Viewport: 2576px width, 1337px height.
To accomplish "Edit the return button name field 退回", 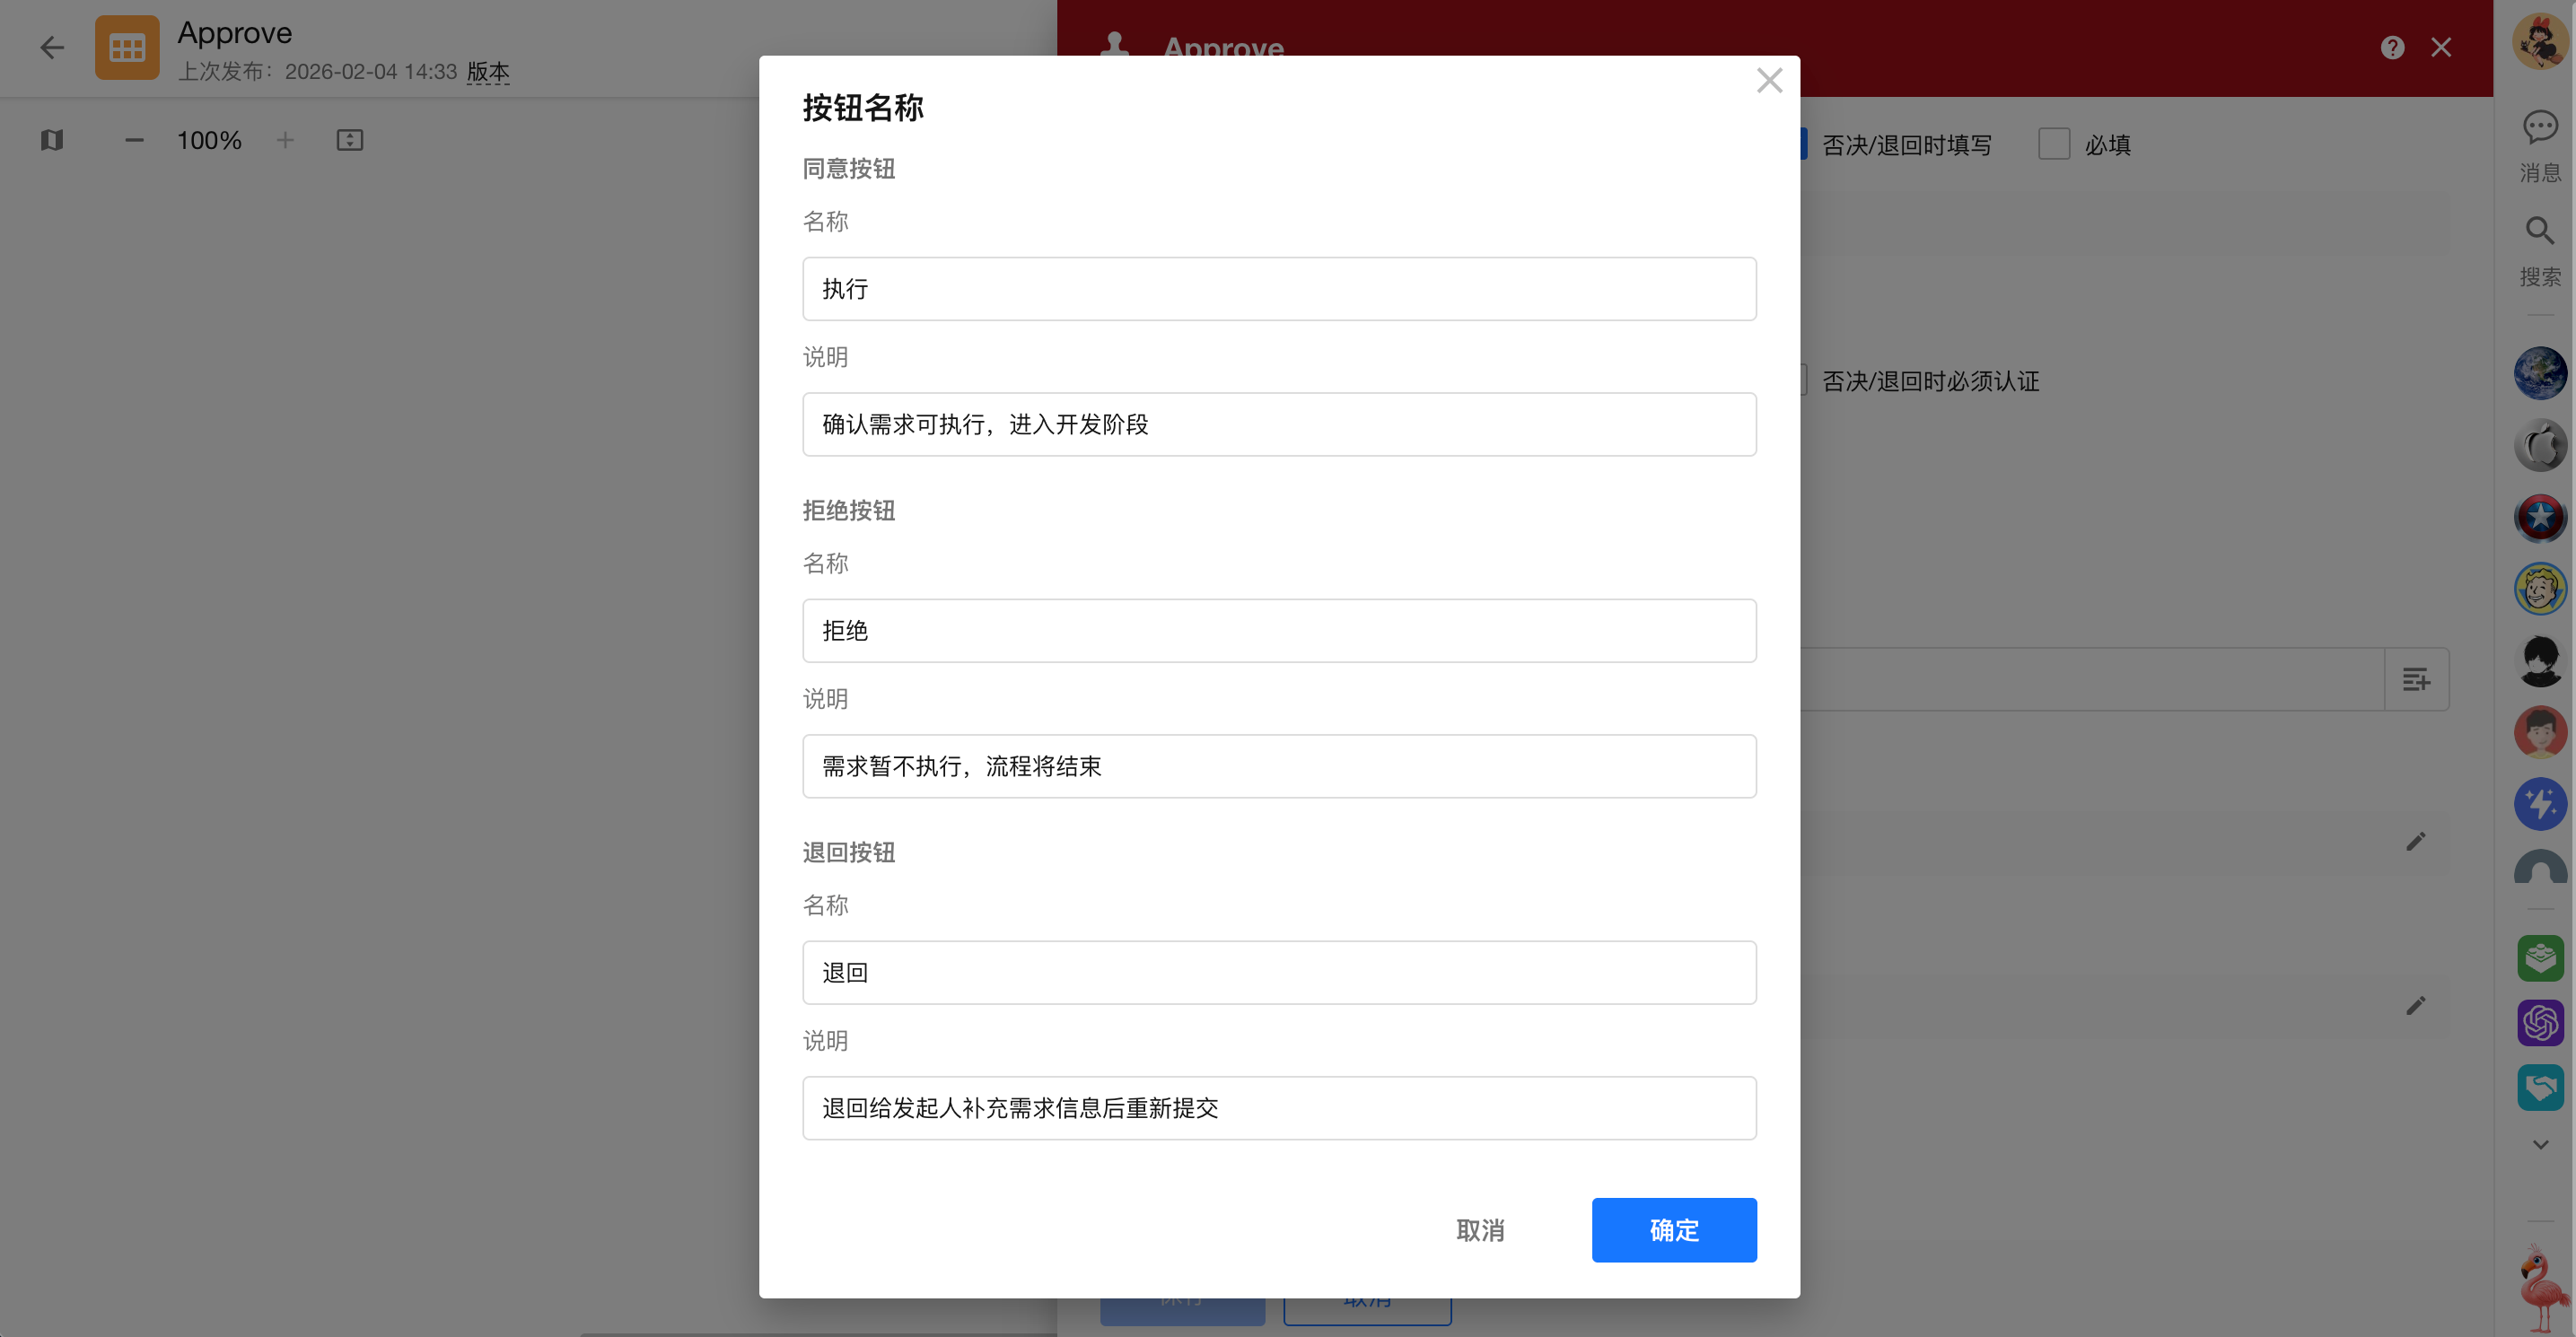I will coord(1278,972).
